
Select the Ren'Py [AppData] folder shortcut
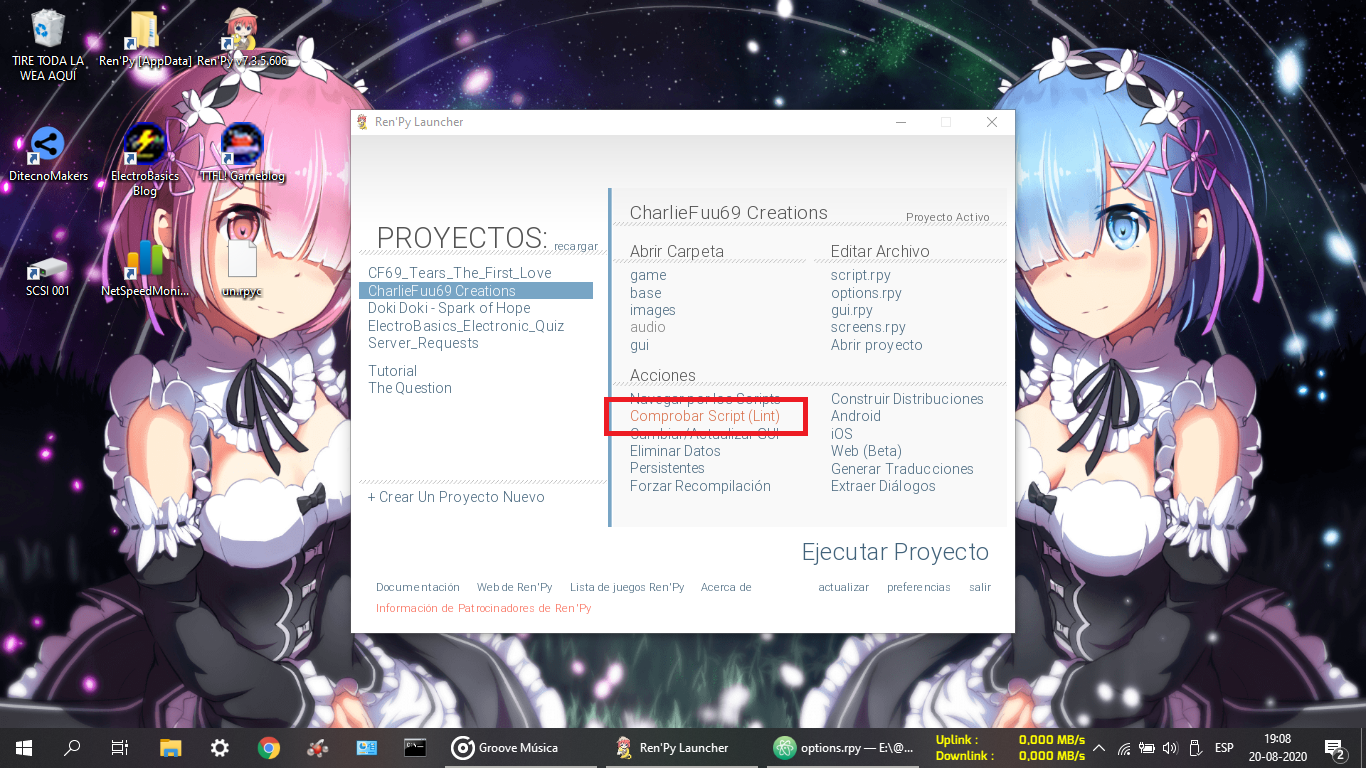[x=144, y=30]
